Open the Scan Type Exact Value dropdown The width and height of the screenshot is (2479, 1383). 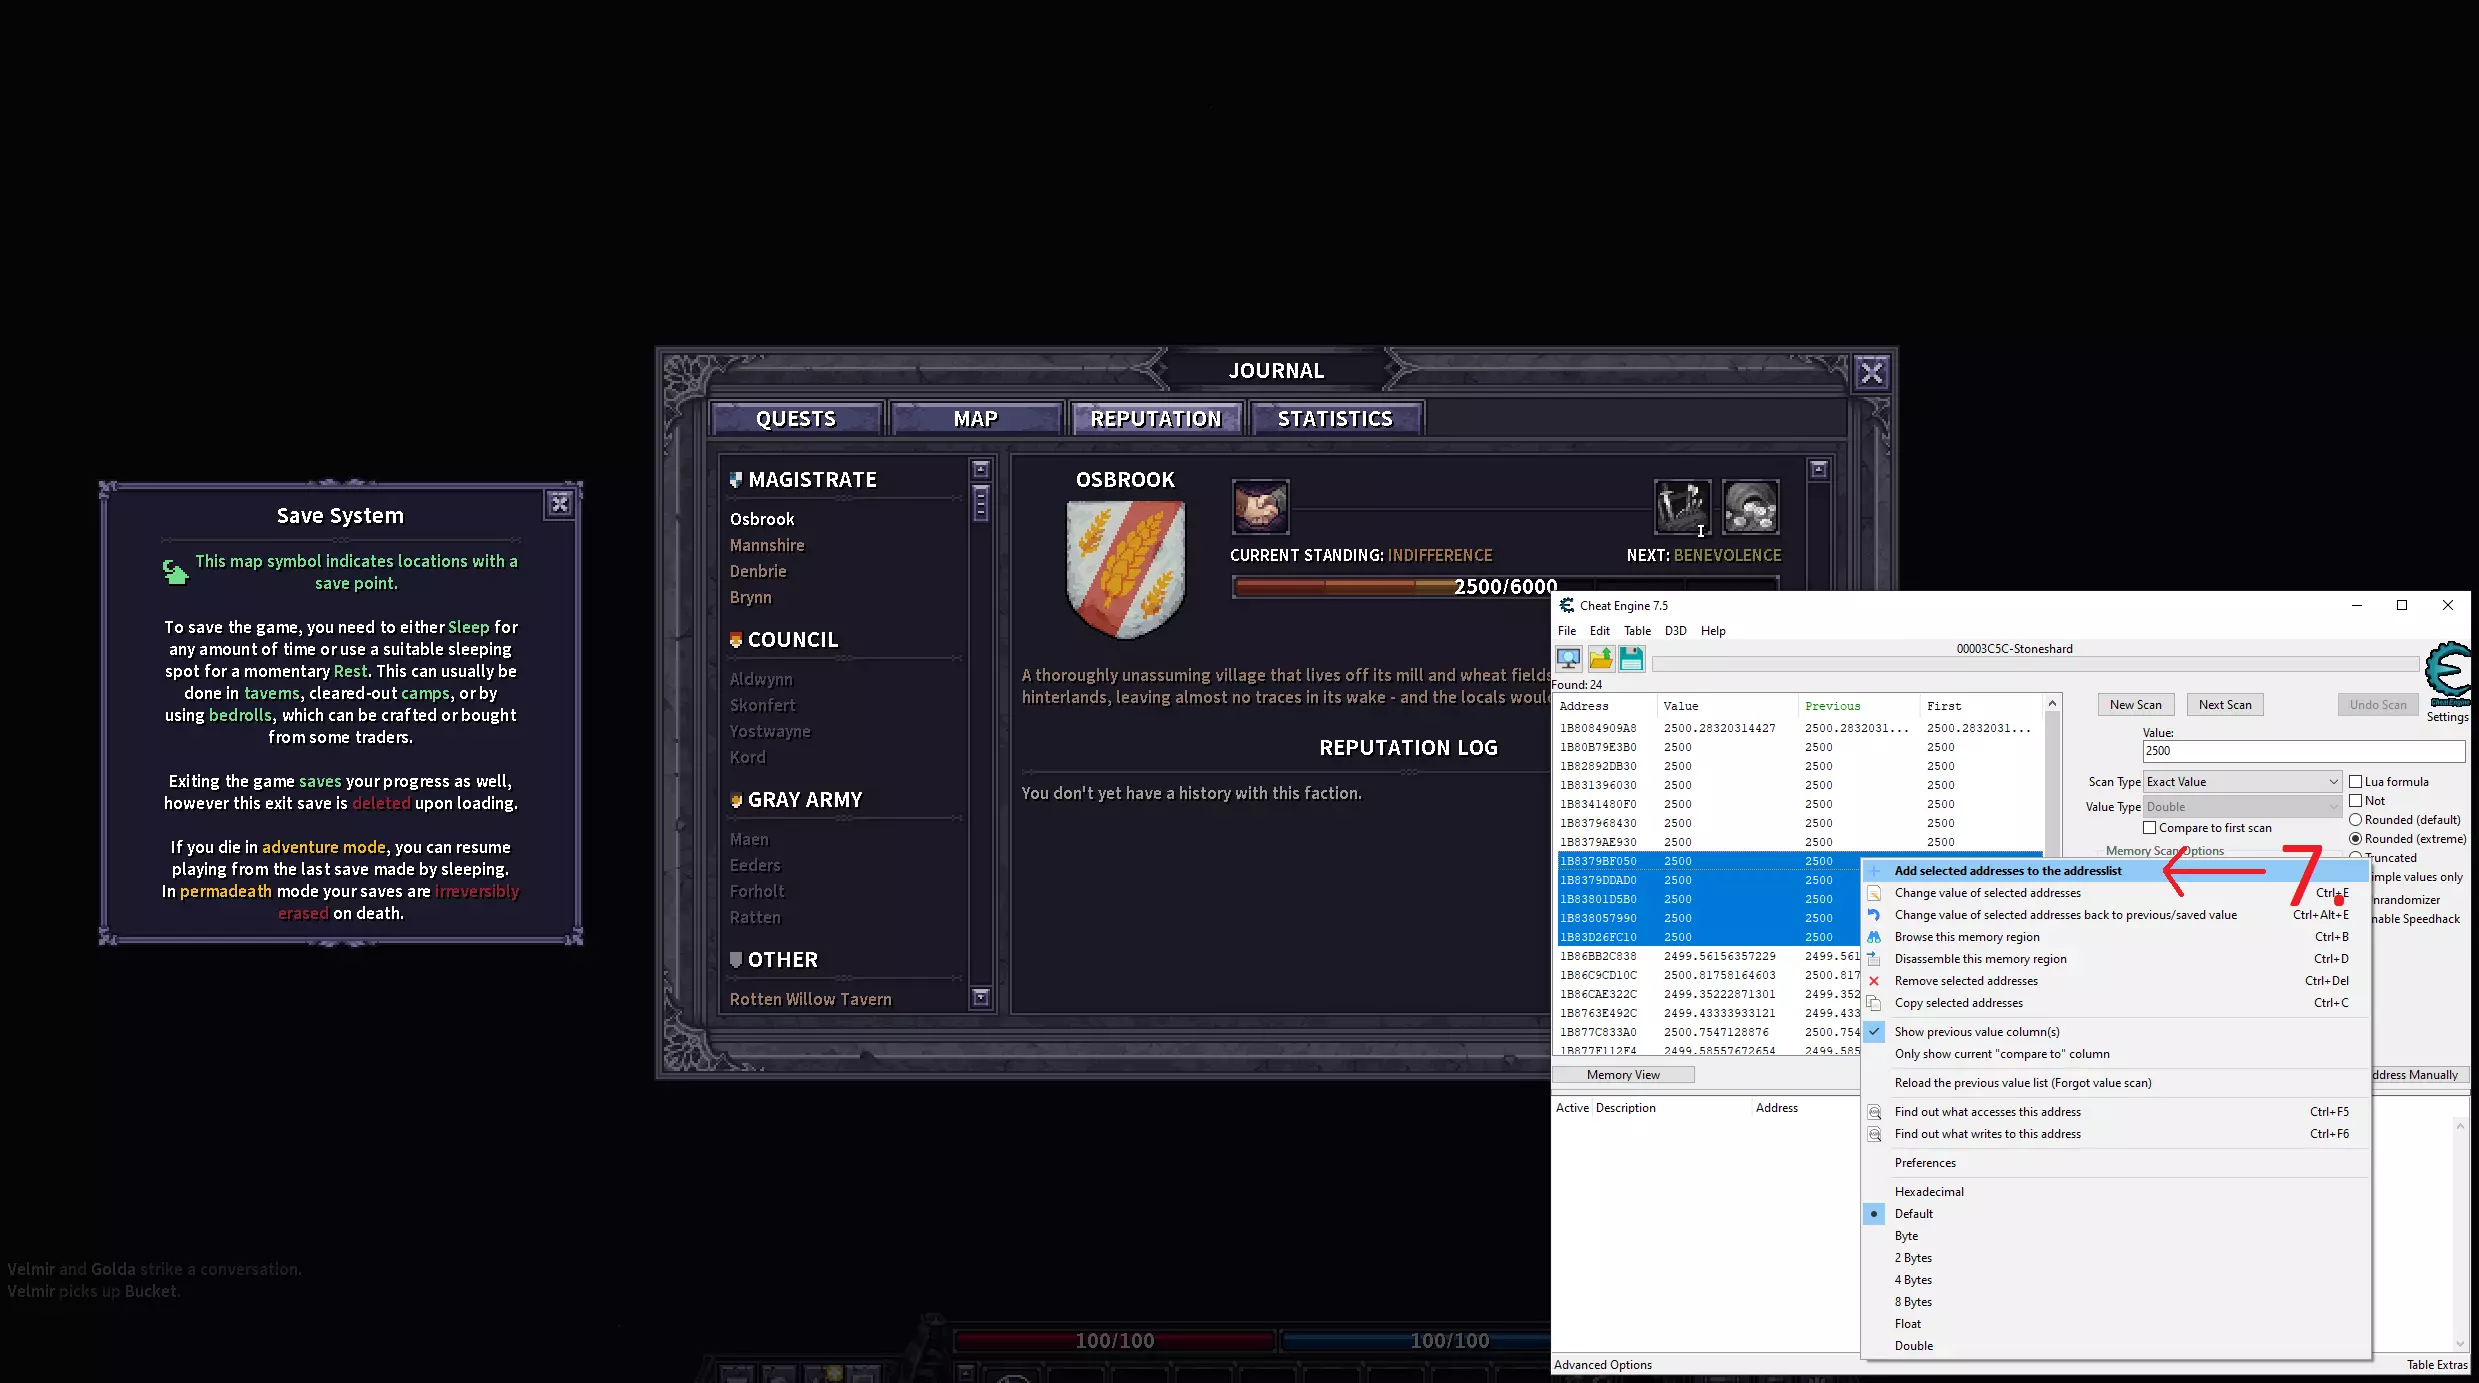(2241, 782)
